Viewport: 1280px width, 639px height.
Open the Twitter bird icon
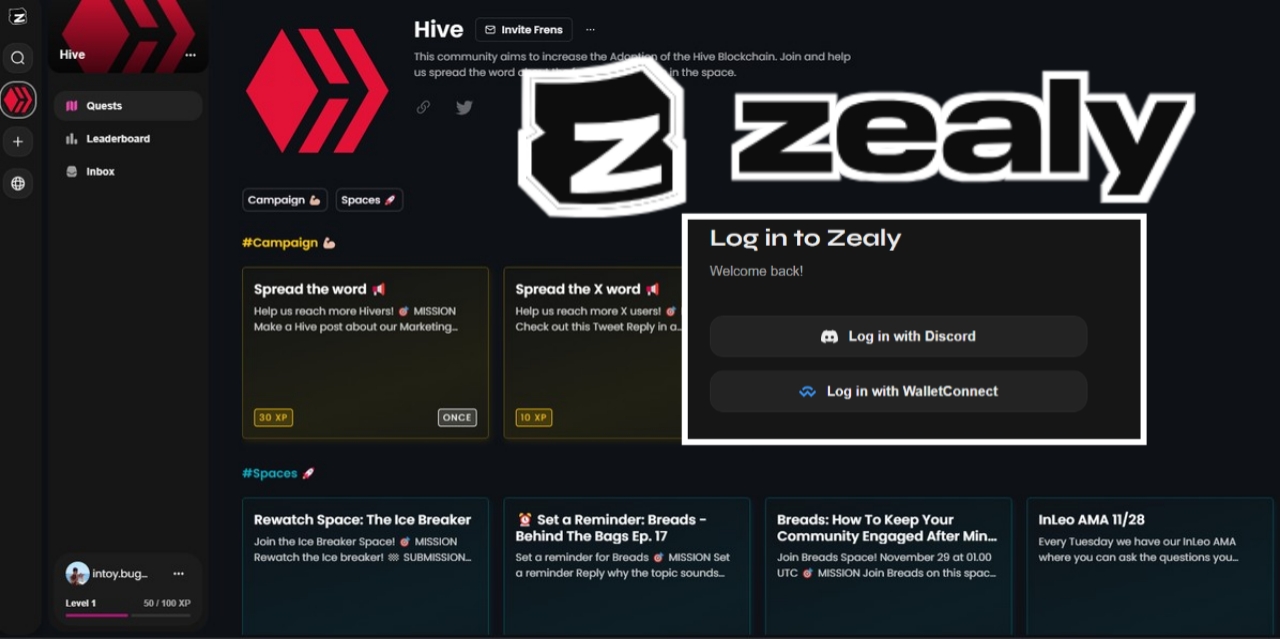point(464,107)
